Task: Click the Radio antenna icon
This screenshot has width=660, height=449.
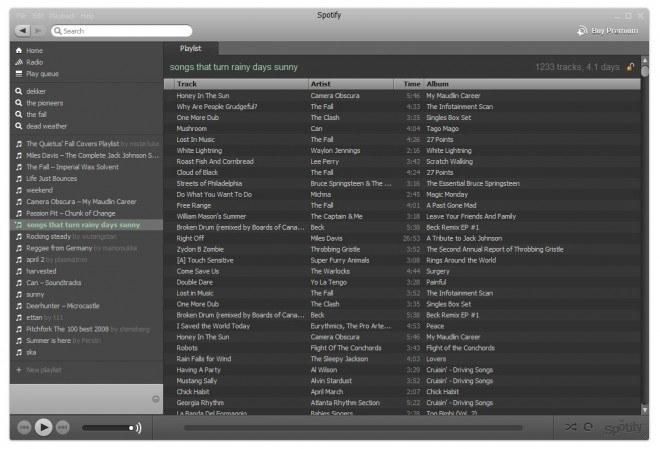Action: pos(19,62)
